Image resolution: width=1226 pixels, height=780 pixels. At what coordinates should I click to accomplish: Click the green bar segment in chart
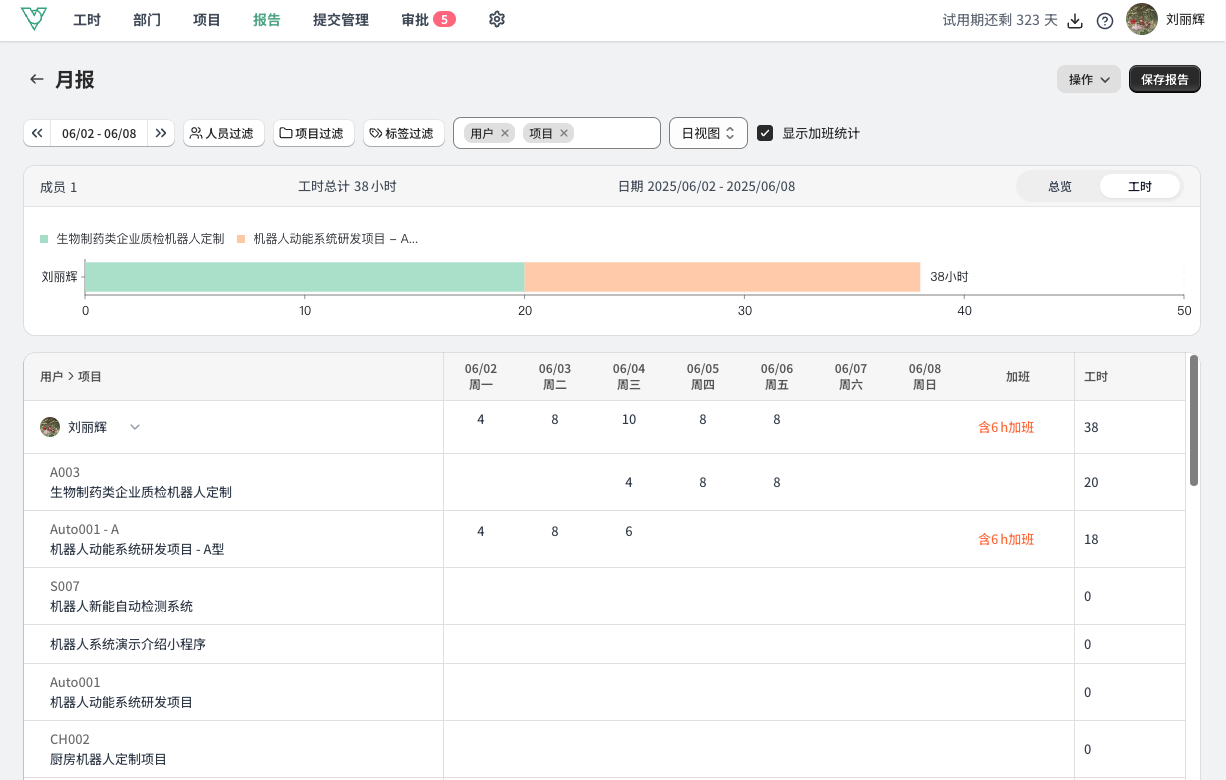[x=305, y=277]
